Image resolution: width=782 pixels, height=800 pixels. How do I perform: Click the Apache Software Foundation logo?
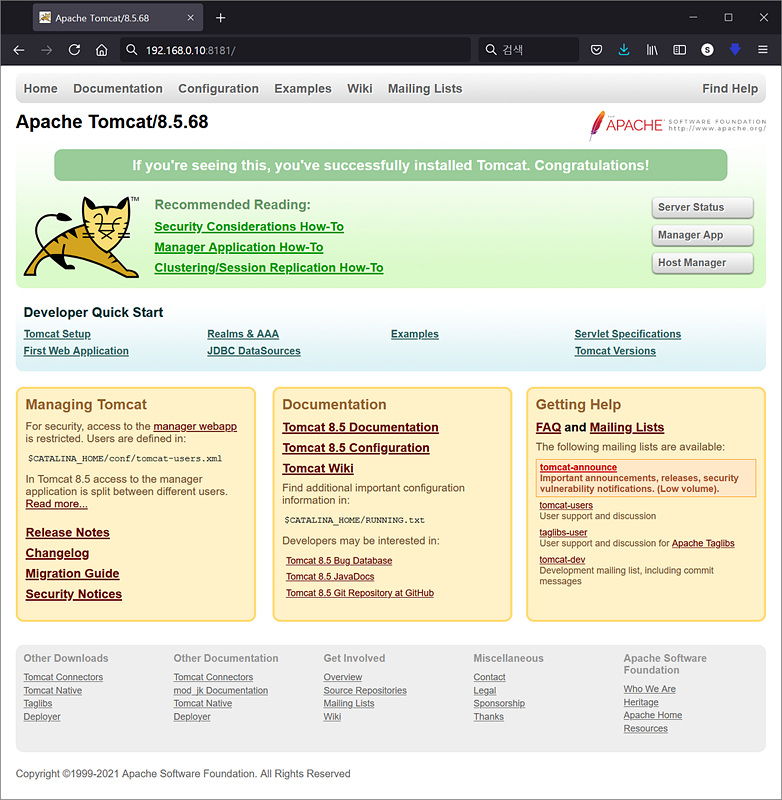point(677,125)
